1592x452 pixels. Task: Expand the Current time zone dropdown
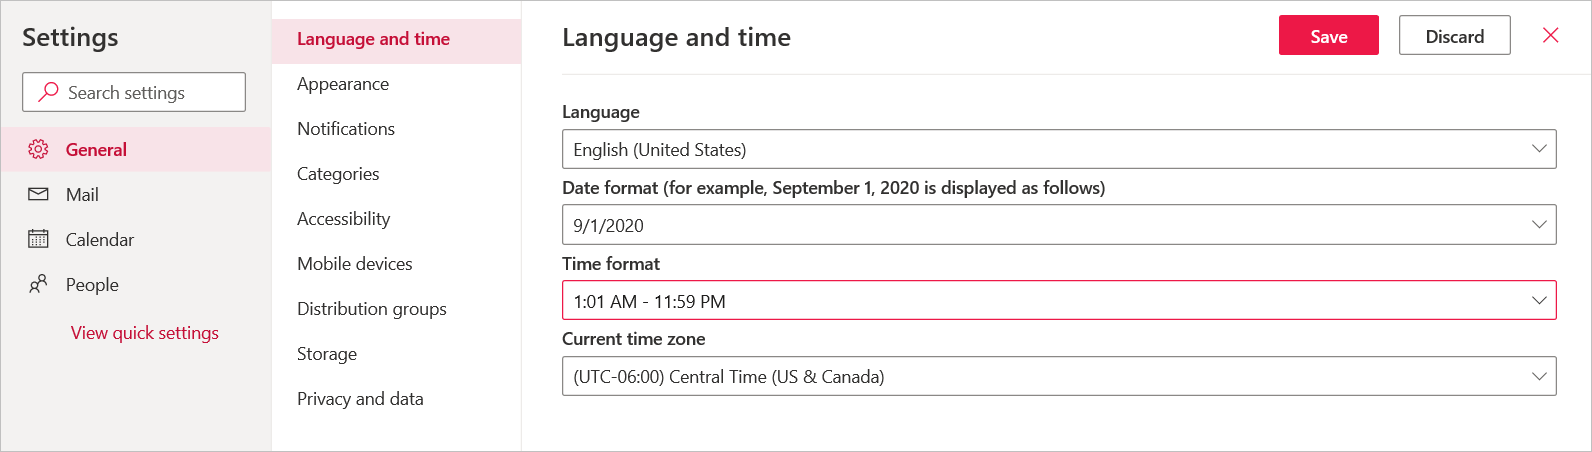(x=1058, y=376)
